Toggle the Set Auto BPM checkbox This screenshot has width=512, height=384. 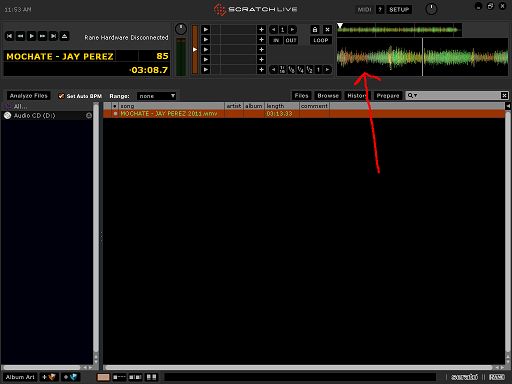[61, 96]
